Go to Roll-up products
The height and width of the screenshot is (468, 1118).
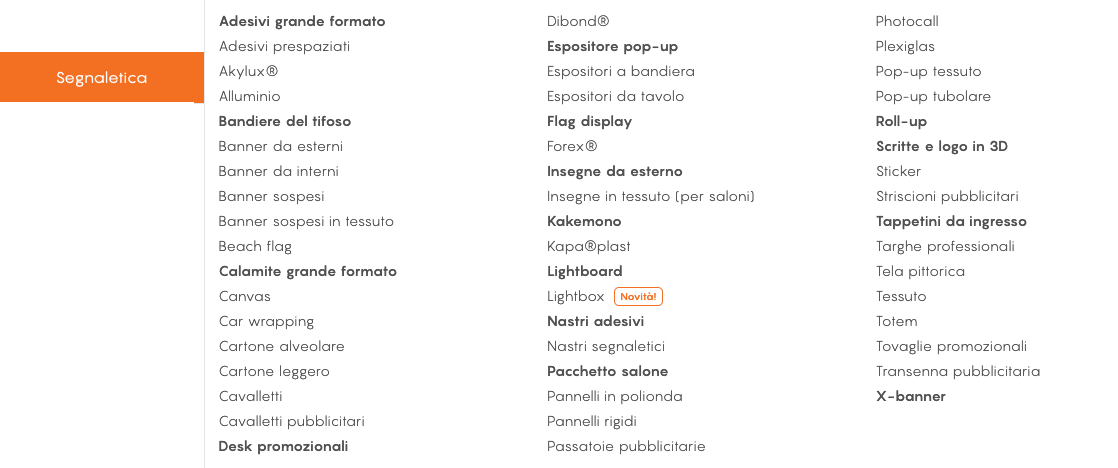pyautogui.click(x=901, y=121)
